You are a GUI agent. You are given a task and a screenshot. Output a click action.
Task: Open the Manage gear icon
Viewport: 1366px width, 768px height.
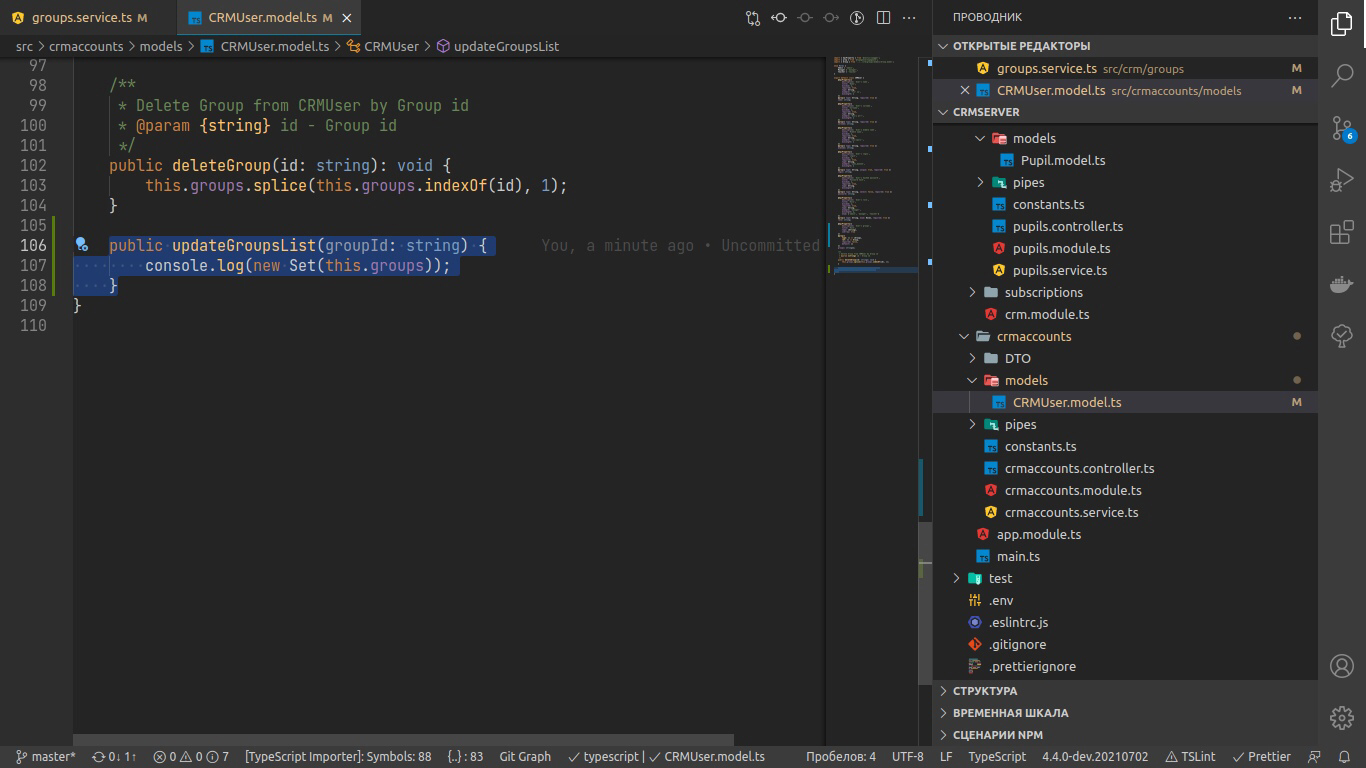coord(1342,717)
